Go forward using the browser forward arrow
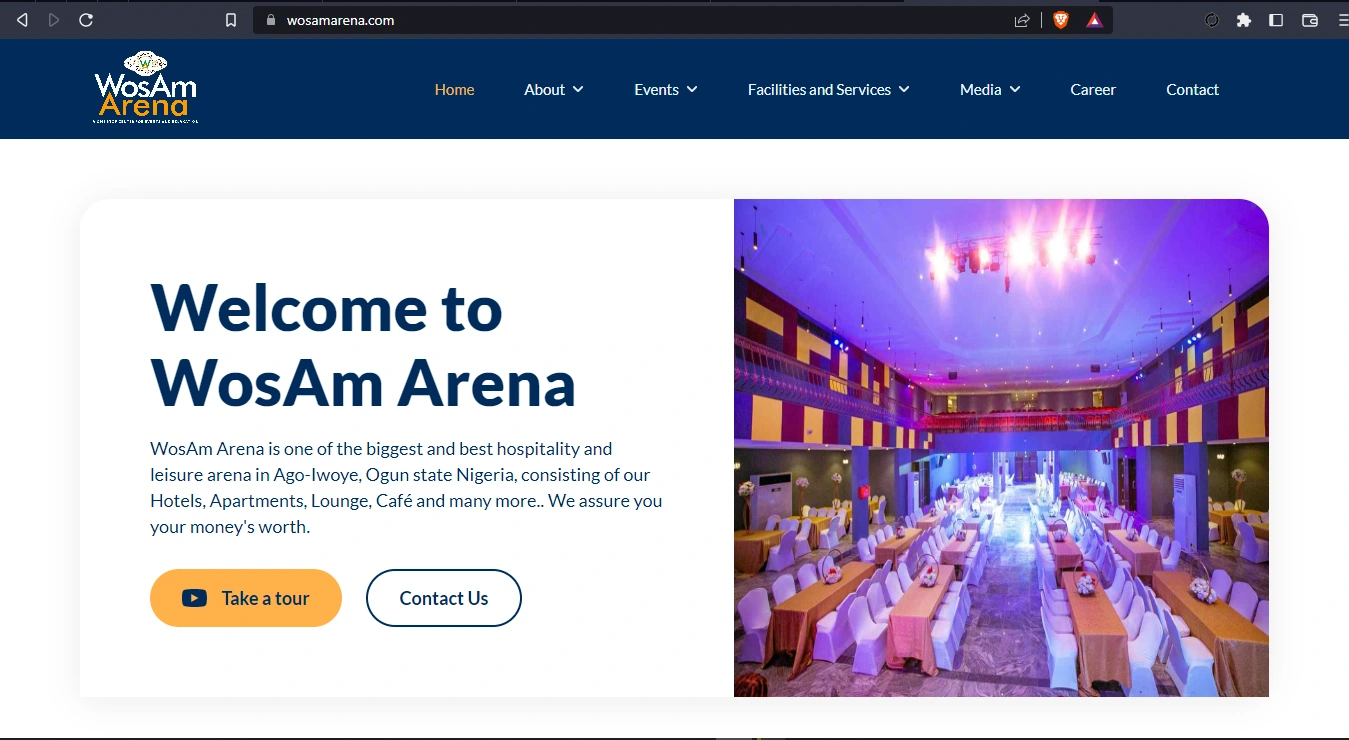 (54, 20)
